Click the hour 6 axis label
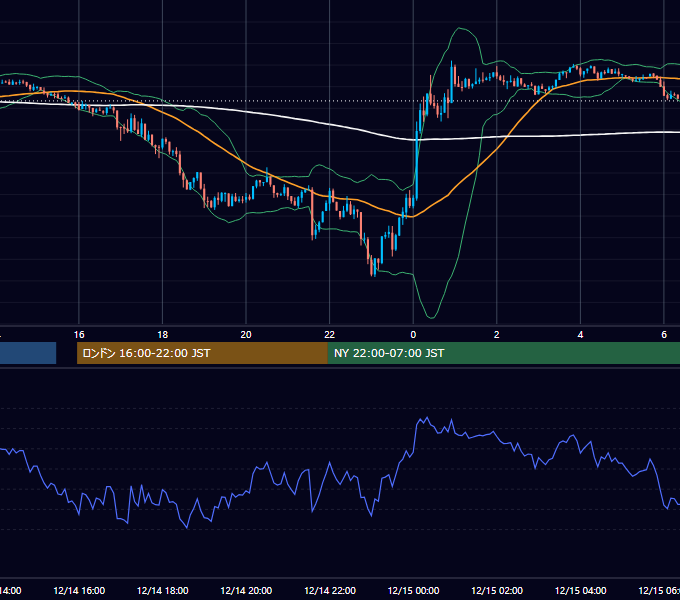The image size is (680, 600). [664, 335]
